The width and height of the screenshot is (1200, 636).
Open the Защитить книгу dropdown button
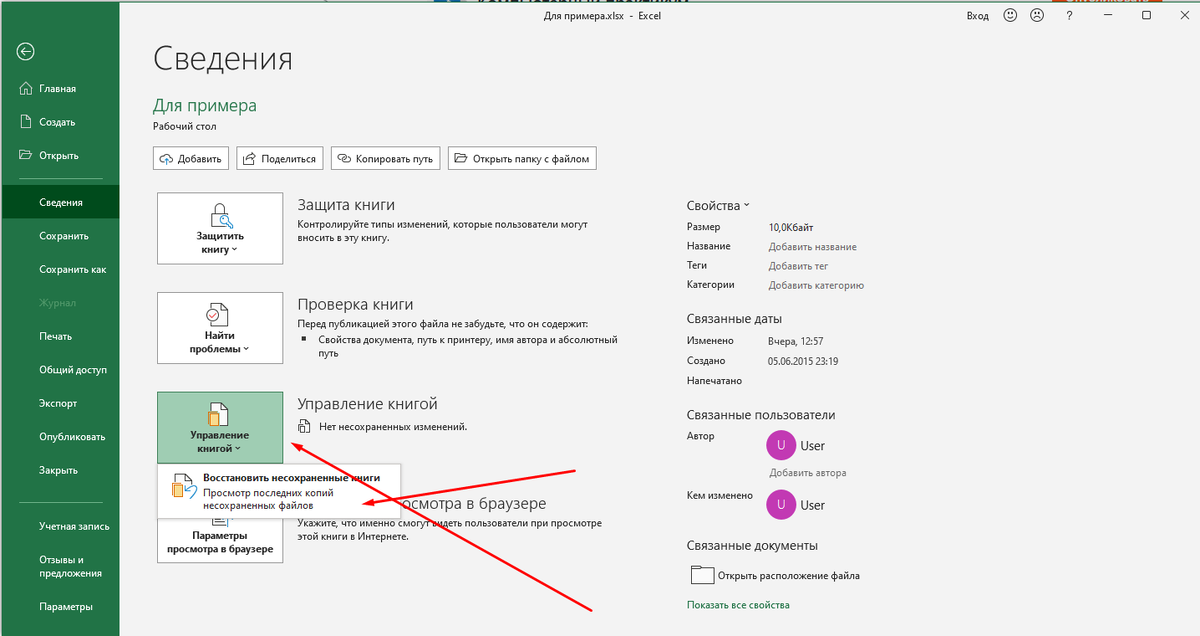(x=220, y=228)
